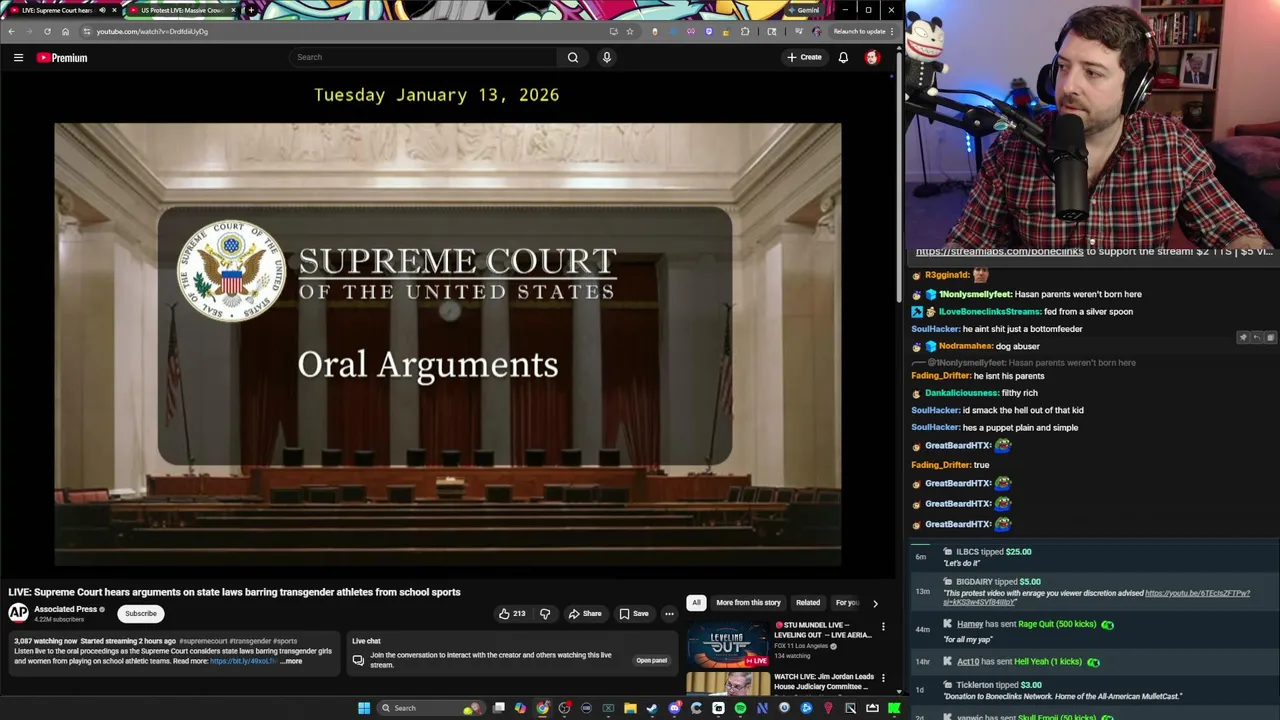Switch to the US Protest LIVE tab
The height and width of the screenshot is (720, 1280).
click(182, 10)
